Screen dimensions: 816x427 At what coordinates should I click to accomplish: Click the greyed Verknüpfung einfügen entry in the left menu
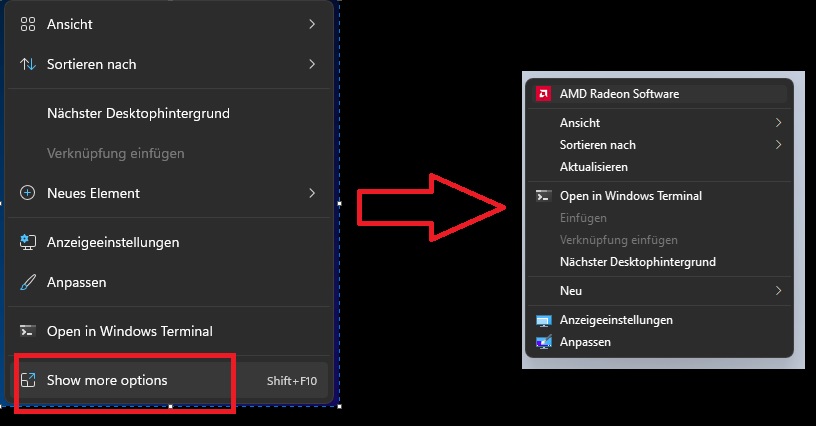(169, 153)
